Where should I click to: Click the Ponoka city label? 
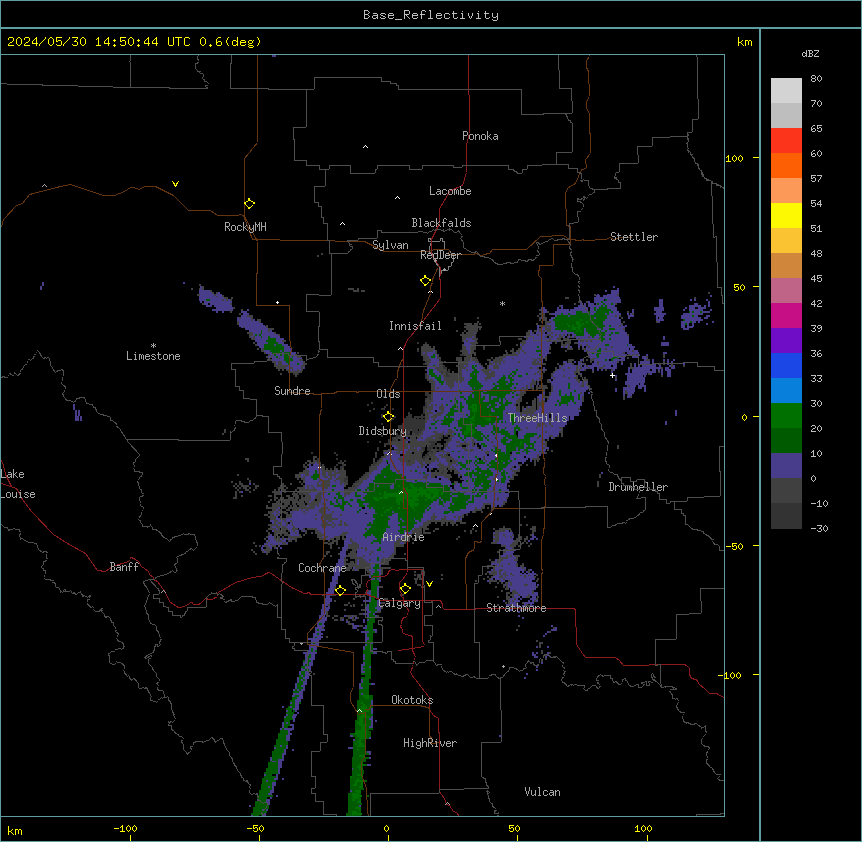click(x=480, y=136)
